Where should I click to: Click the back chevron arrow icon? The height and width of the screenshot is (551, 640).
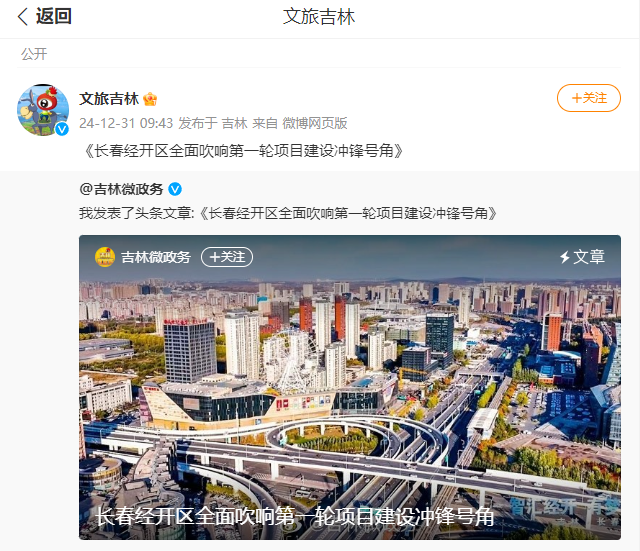click(x=23, y=17)
